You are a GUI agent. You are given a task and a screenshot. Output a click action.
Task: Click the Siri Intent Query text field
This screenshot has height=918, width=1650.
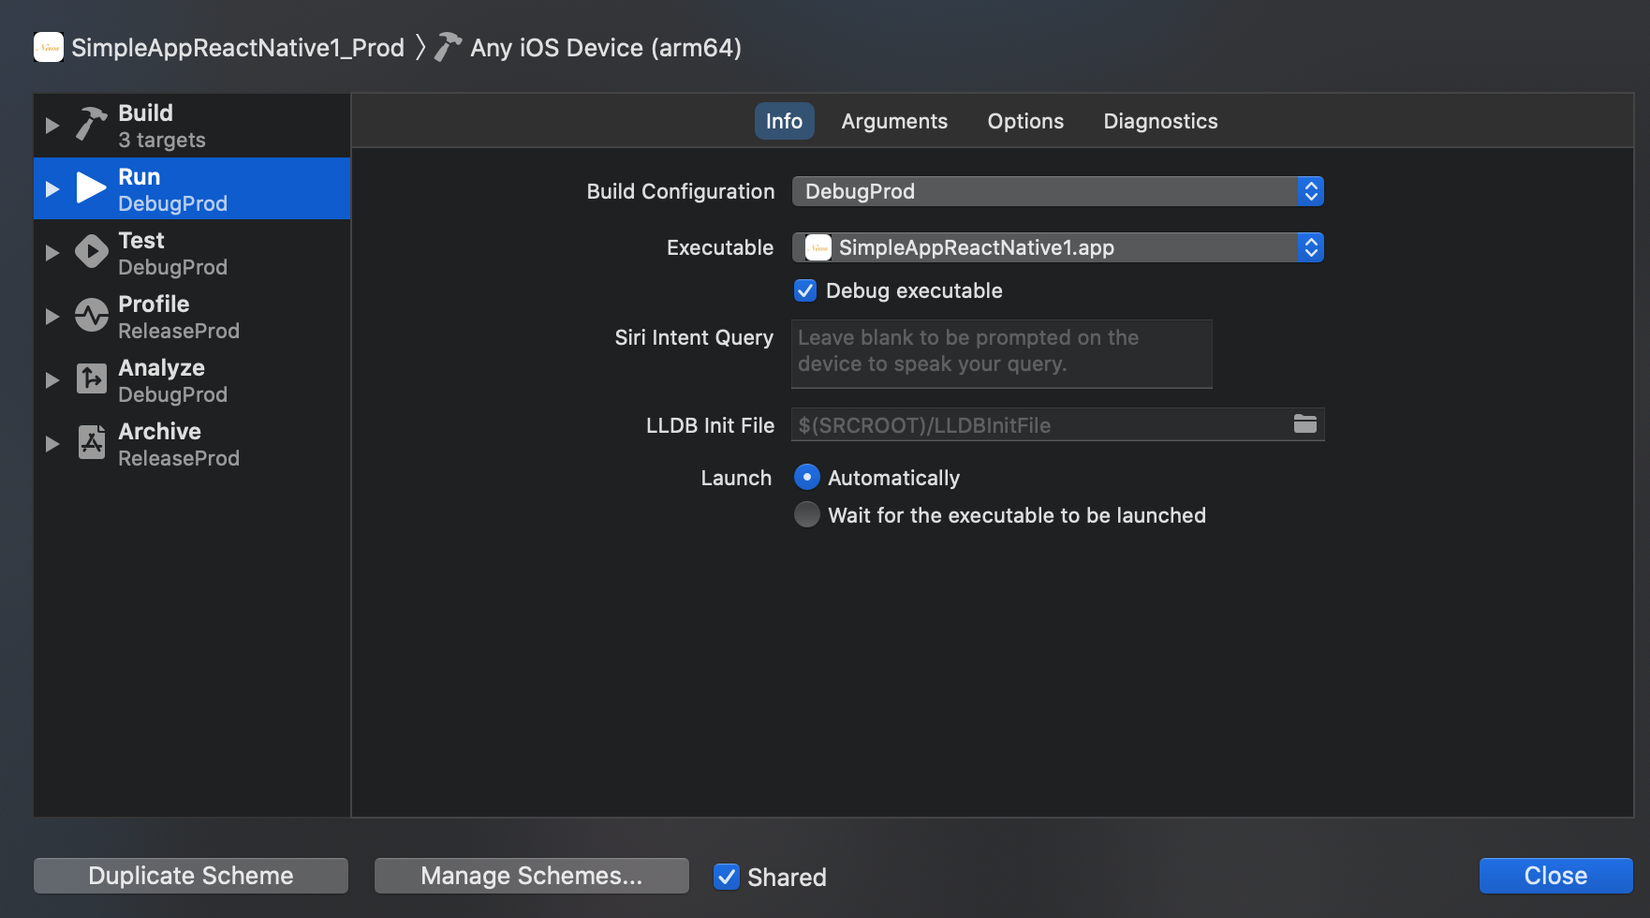(x=1001, y=353)
